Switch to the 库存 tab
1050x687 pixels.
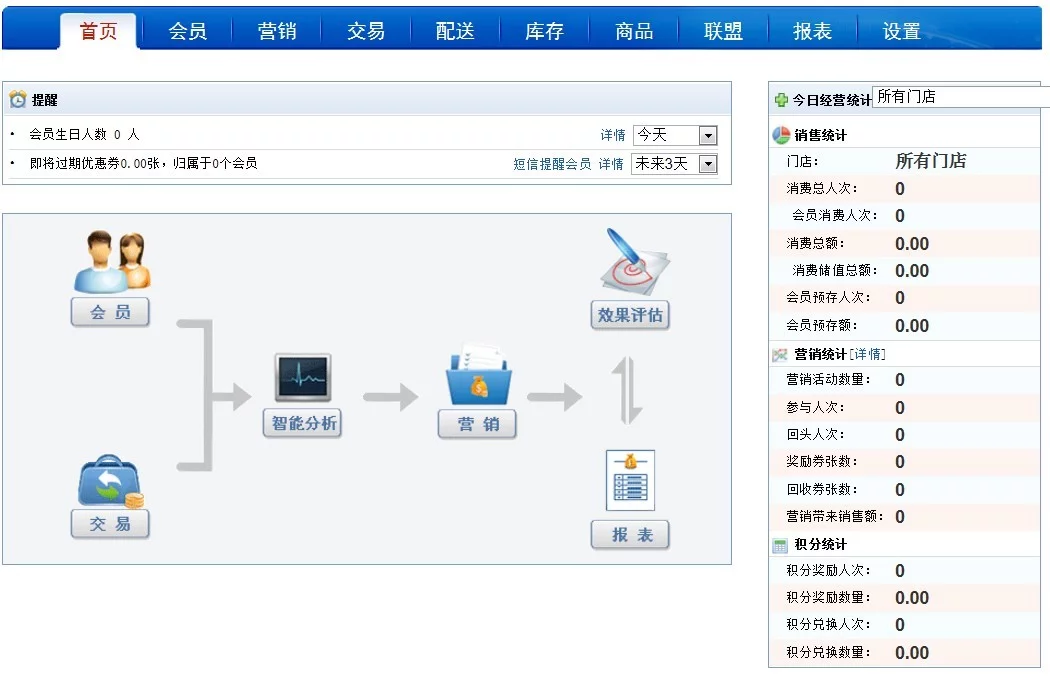544,31
